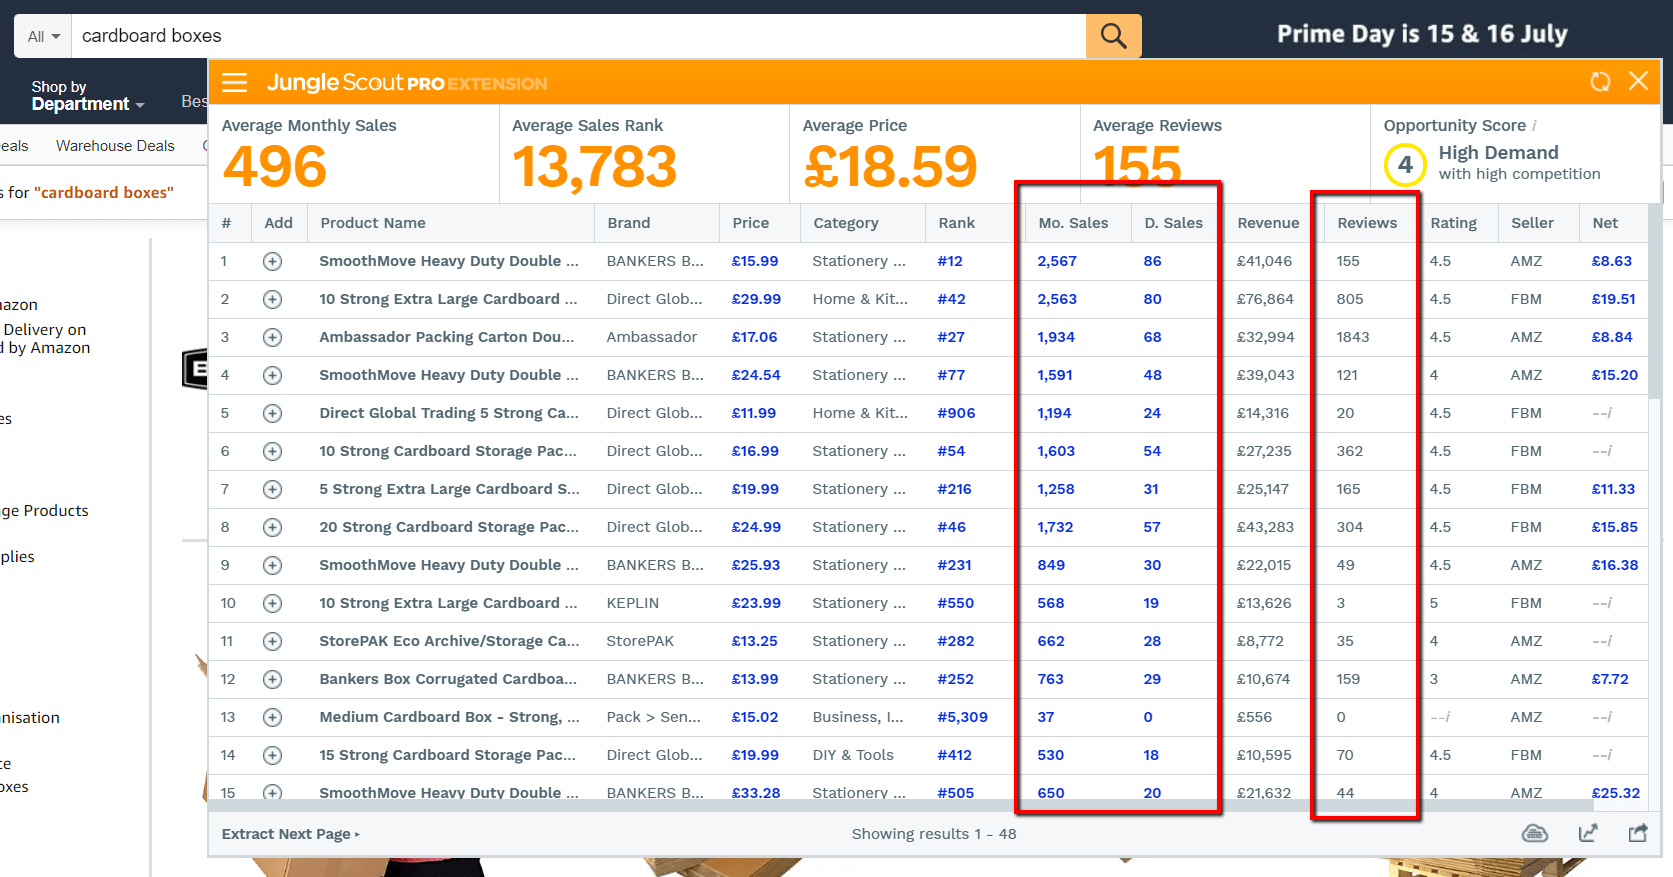Add 15 Strong Cardboard Storage product
This screenshot has width=1673, height=877.
click(x=272, y=755)
